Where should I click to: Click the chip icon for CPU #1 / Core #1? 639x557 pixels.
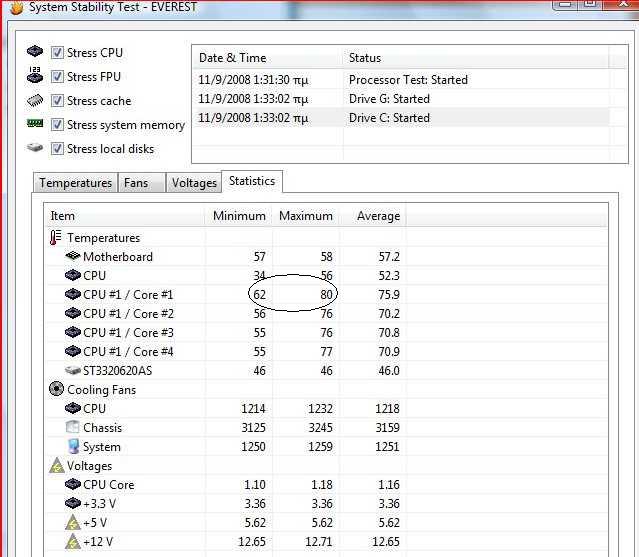(x=73, y=294)
